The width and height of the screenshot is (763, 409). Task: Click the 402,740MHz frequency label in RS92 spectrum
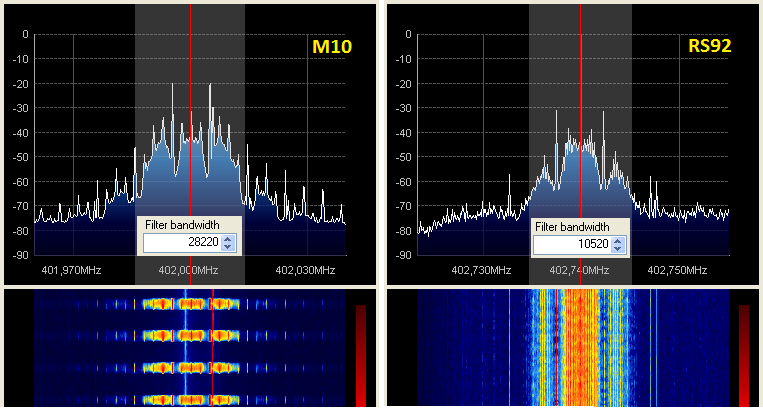579,270
